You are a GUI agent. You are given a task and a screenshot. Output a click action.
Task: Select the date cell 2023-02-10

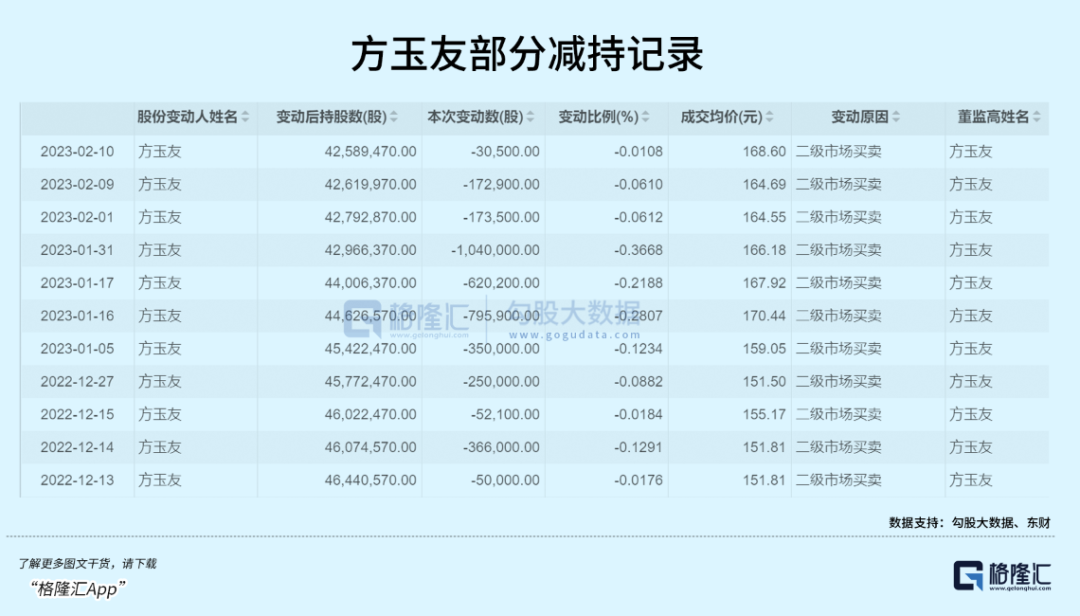click(x=77, y=152)
